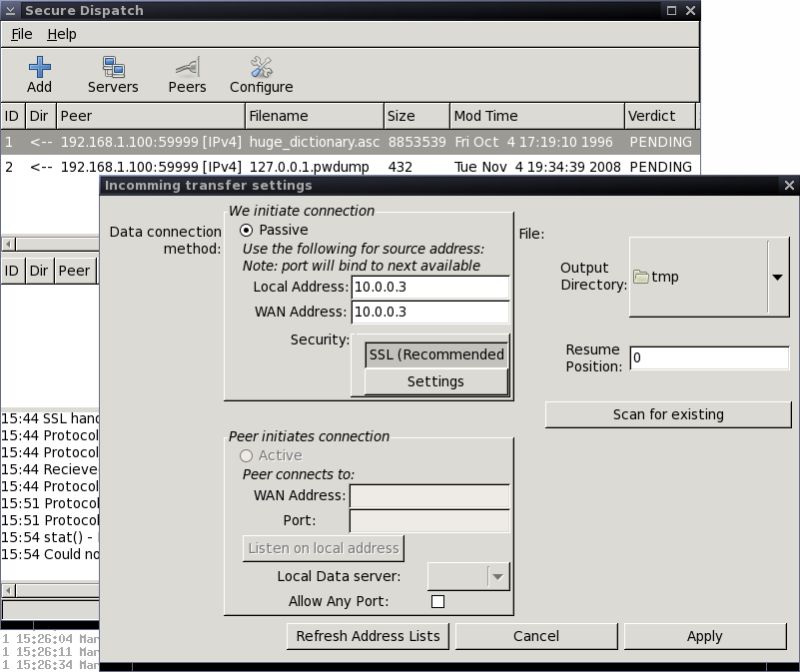Maximize the Secure Dispatch window
This screenshot has width=800, height=672.
pyautogui.click(x=671, y=10)
